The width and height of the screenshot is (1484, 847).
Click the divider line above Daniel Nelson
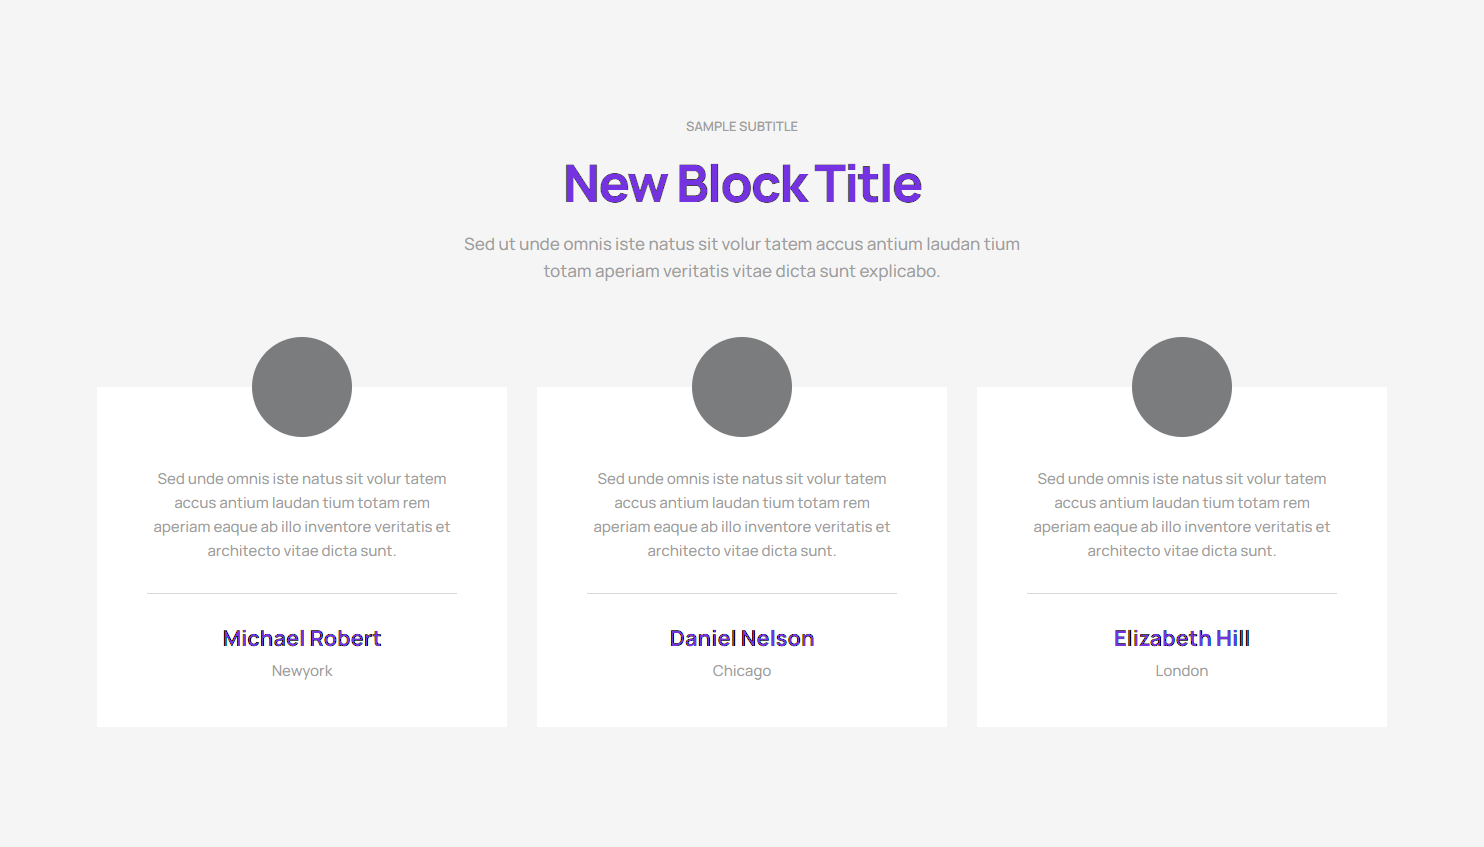pyautogui.click(x=742, y=594)
